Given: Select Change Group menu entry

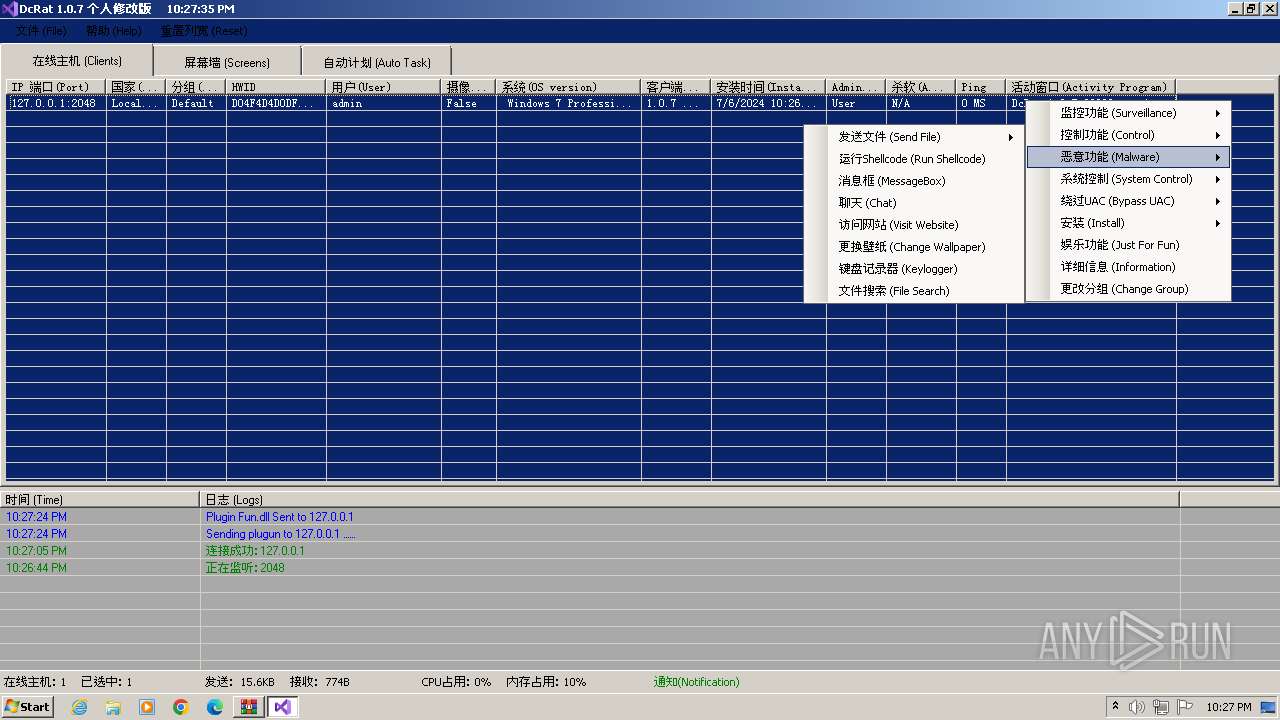Looking at the screenshot, I should 1128,289.
